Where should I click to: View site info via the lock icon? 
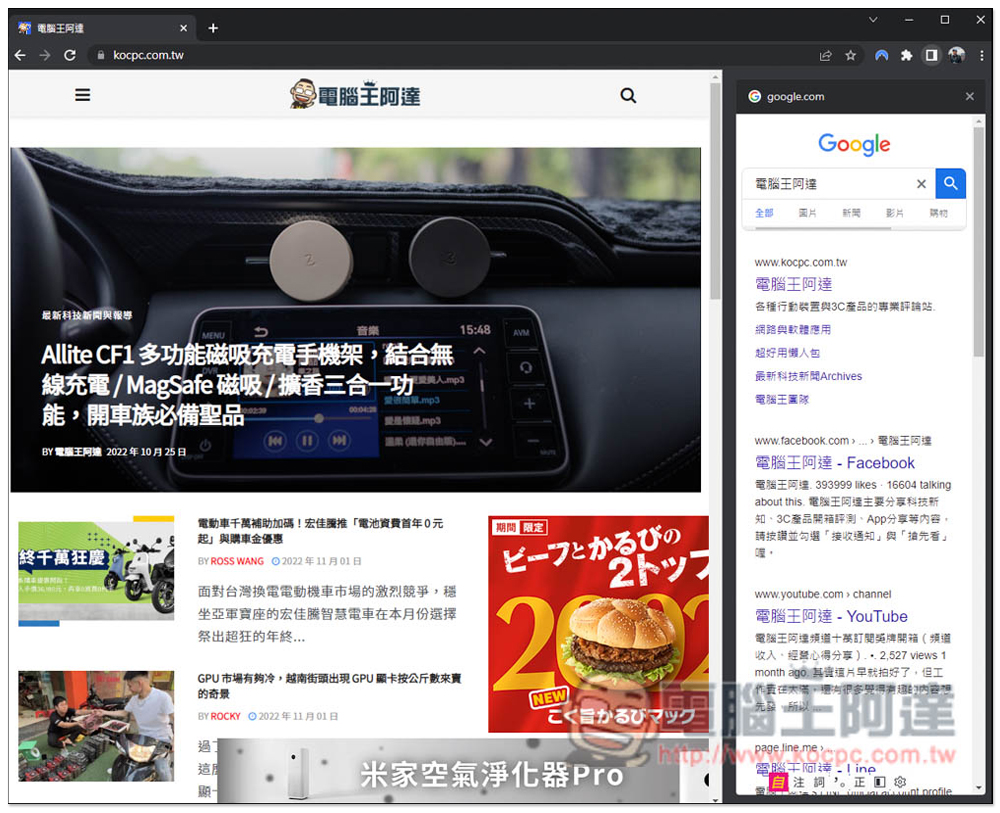[101, 55]
